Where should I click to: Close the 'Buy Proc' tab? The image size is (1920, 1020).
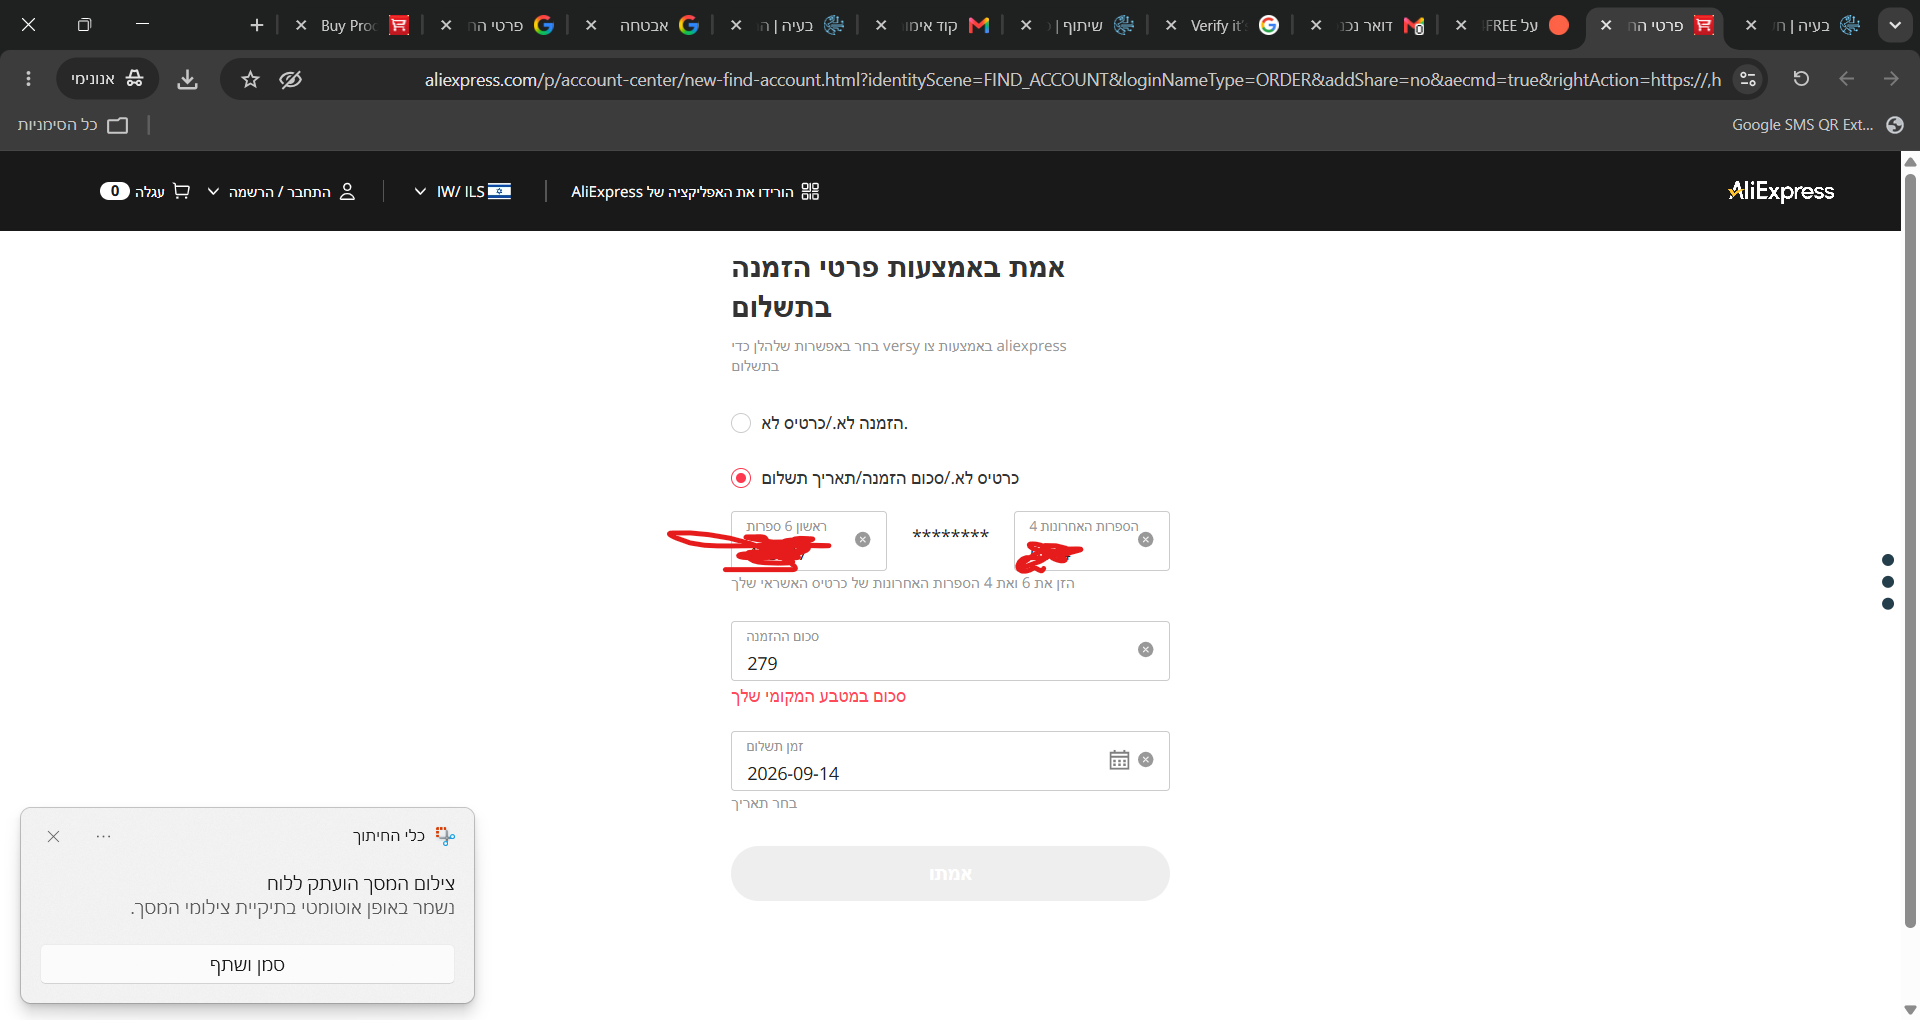301,25
